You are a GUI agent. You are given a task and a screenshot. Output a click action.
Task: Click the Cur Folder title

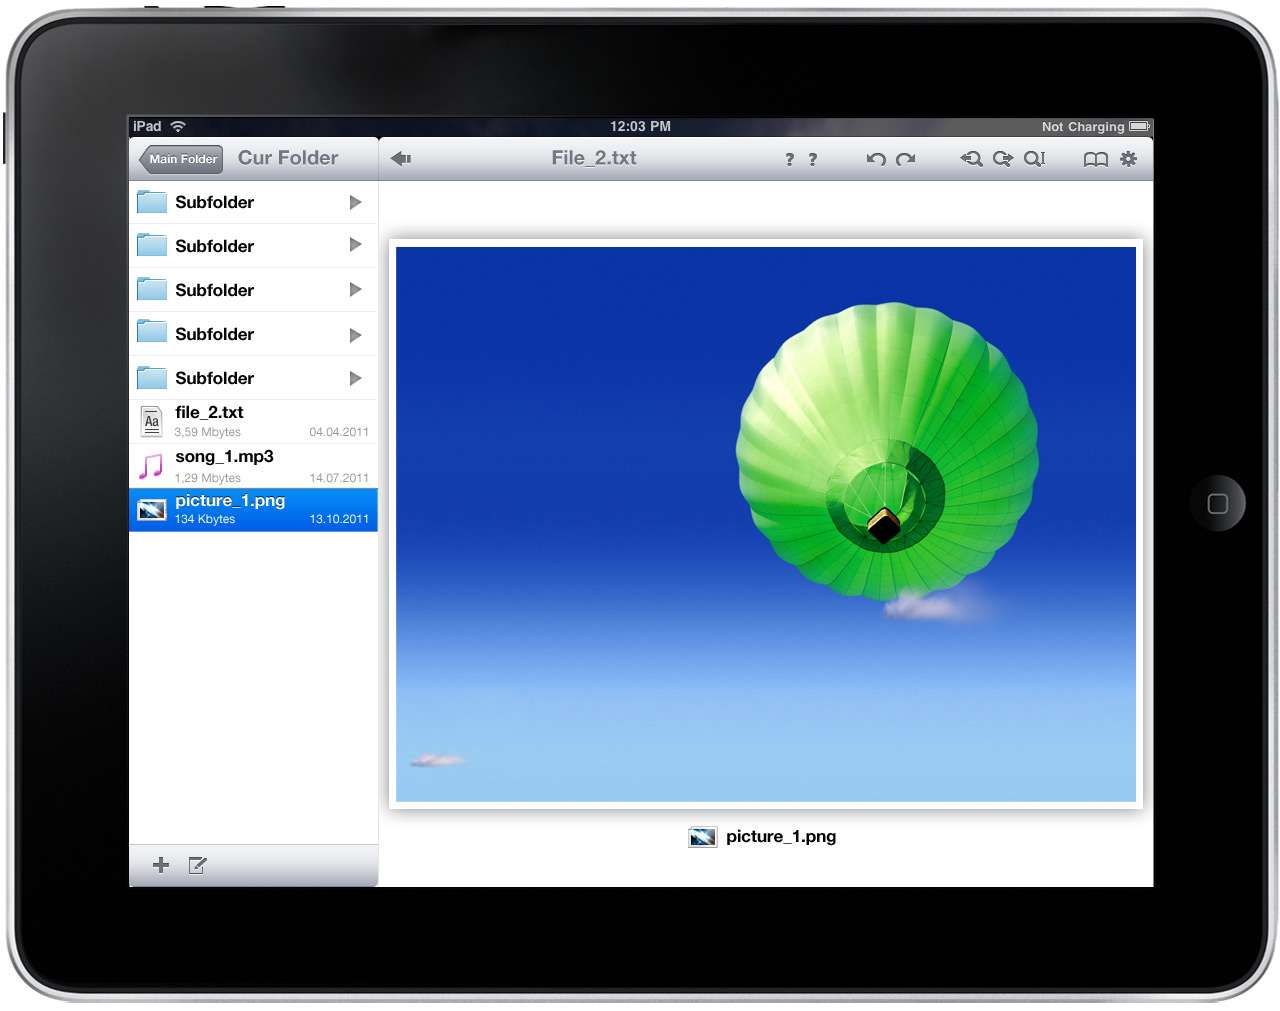click(x=288, y=158)
